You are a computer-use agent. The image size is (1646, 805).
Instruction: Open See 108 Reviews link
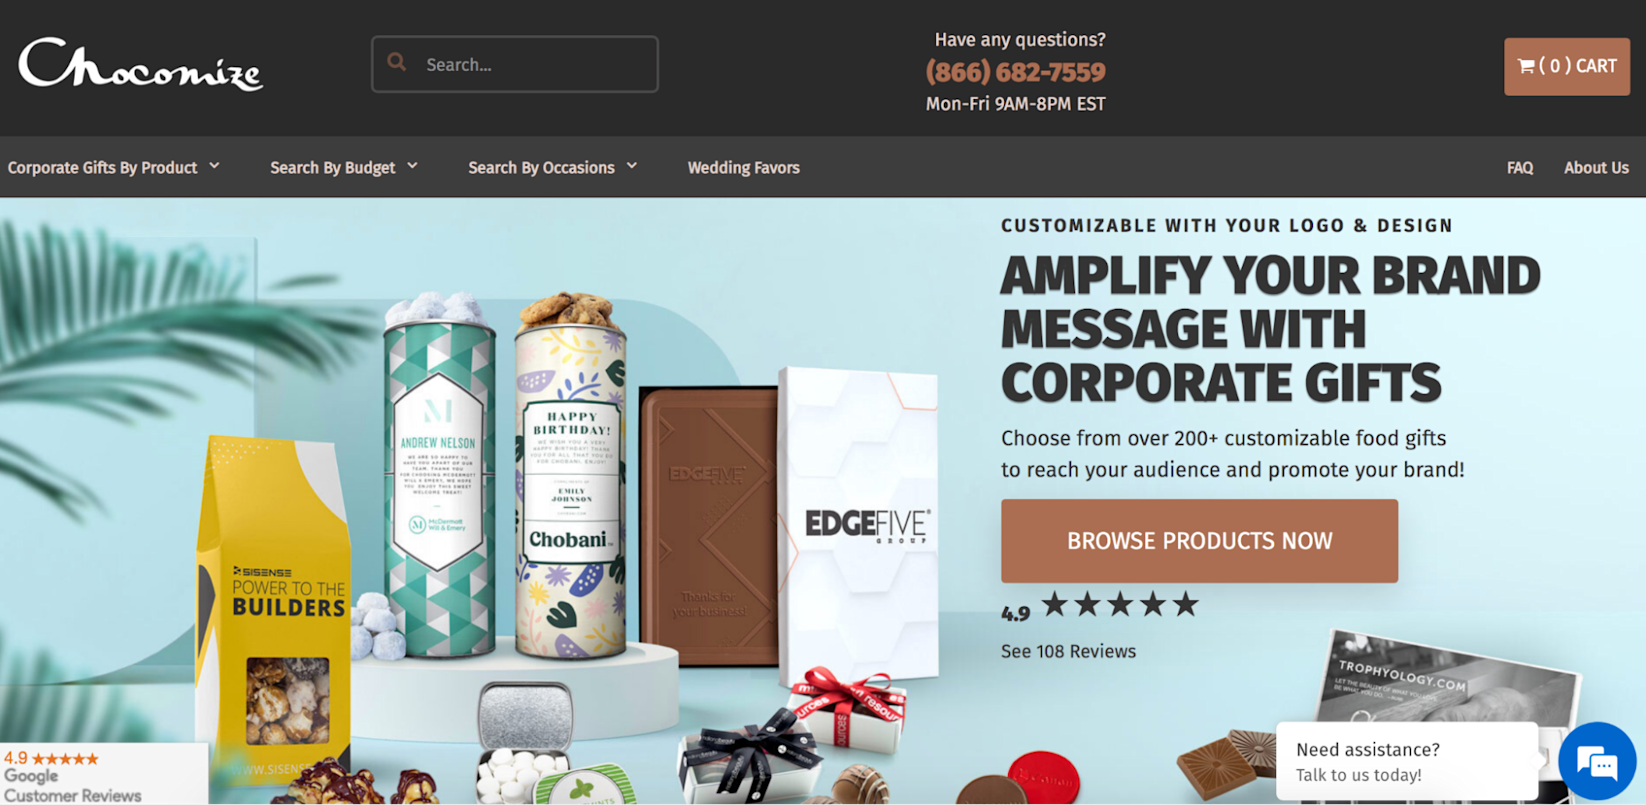click(x=1068, y=651)
